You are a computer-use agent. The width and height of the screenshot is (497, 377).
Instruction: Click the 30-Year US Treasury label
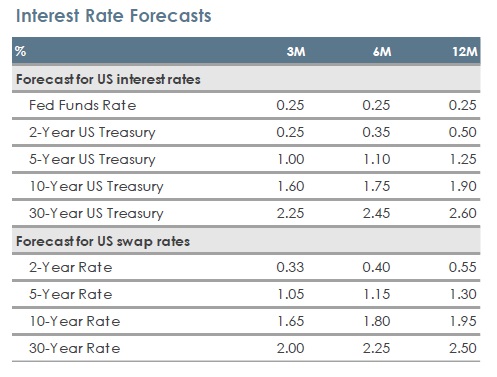(x=96, y=213)
